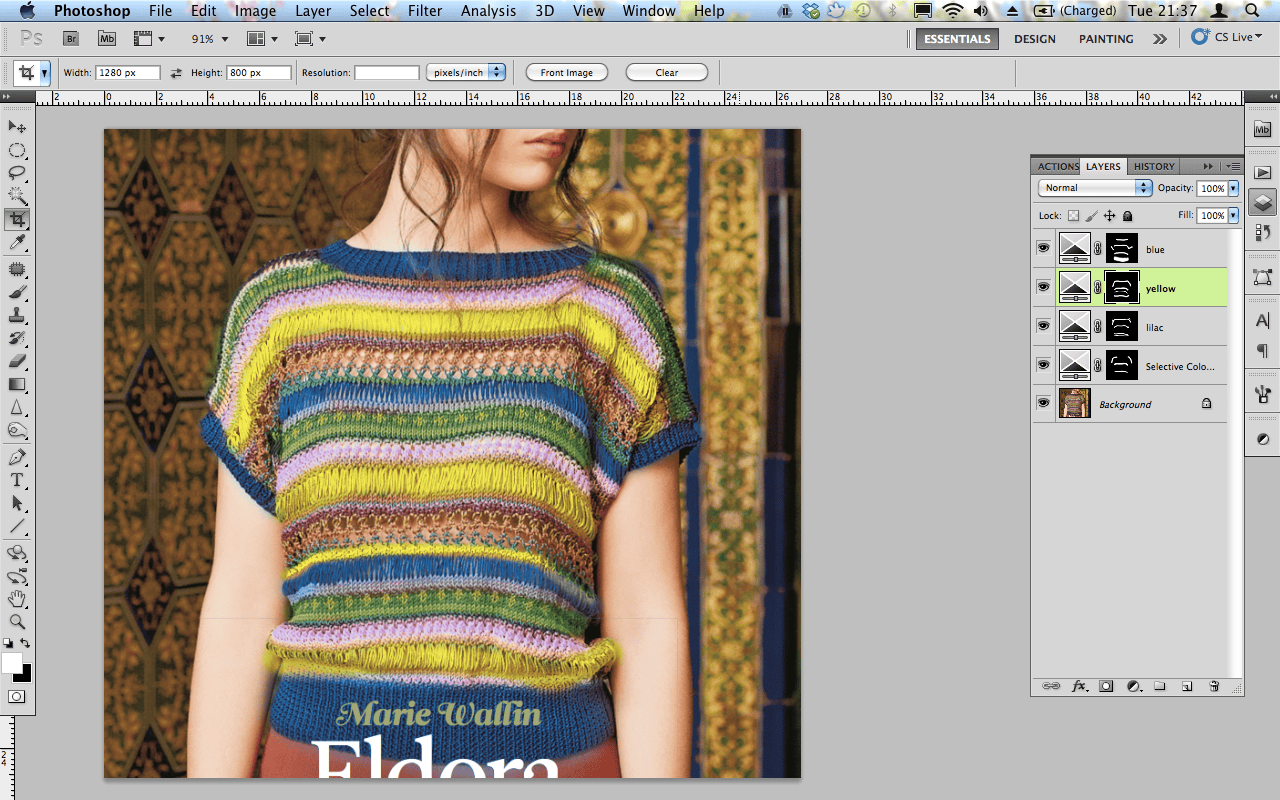Image resolution: width=1280 pixels, height=800 pixels.
Task: Switch to the Actions tab
Action: click(x=1058, y=166)
